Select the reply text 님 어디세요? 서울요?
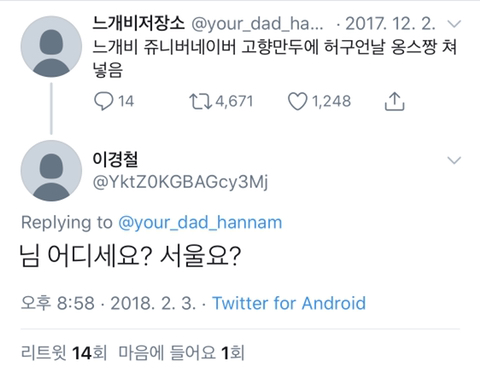The height and width of the screenshot is (372, 480). coord(130,256)
